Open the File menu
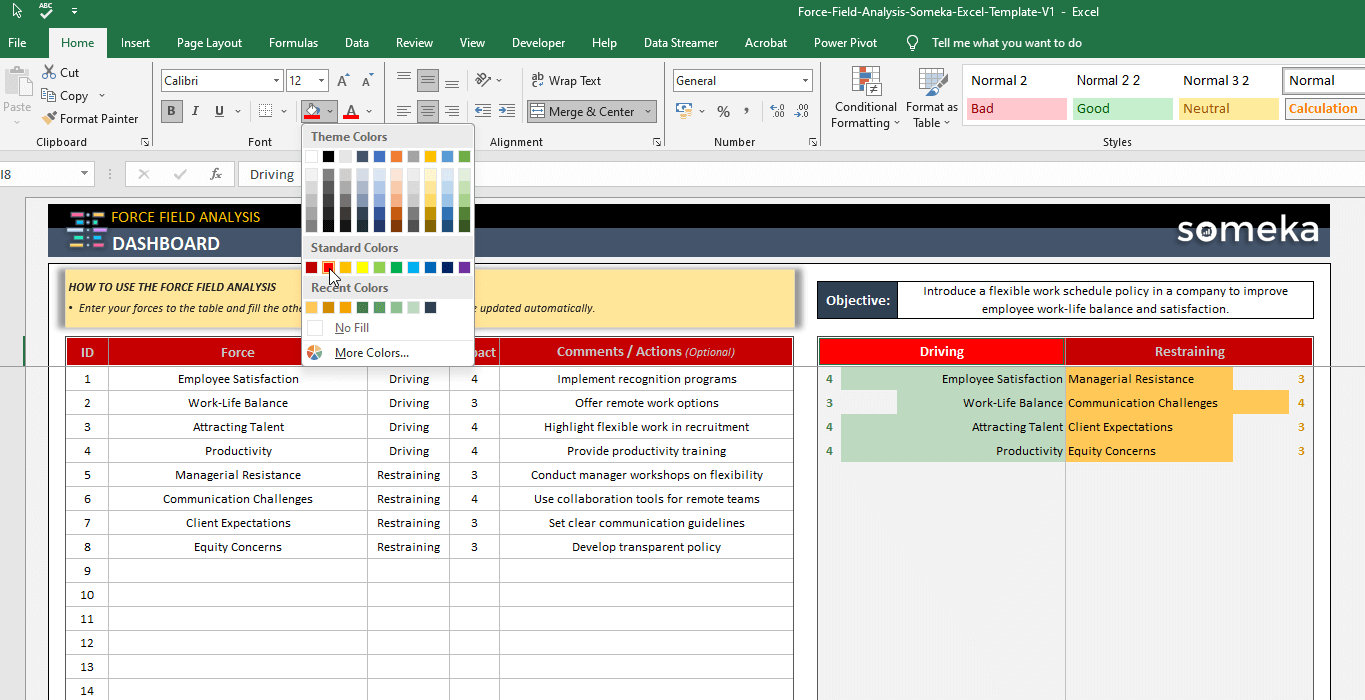The width and height of the screenshot is (1365, 700). click(18, 43)
